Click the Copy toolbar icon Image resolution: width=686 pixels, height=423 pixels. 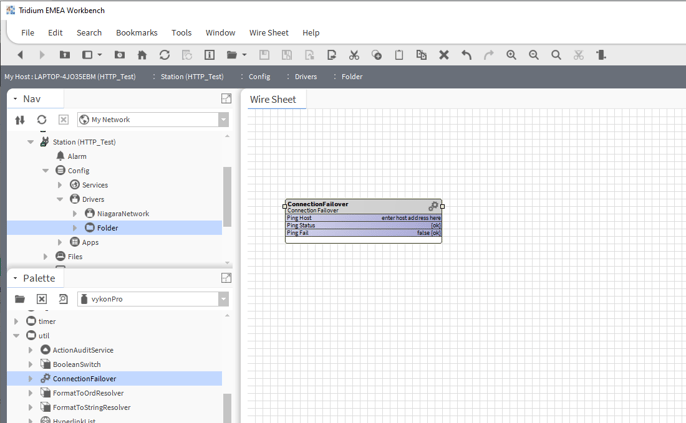376,55
